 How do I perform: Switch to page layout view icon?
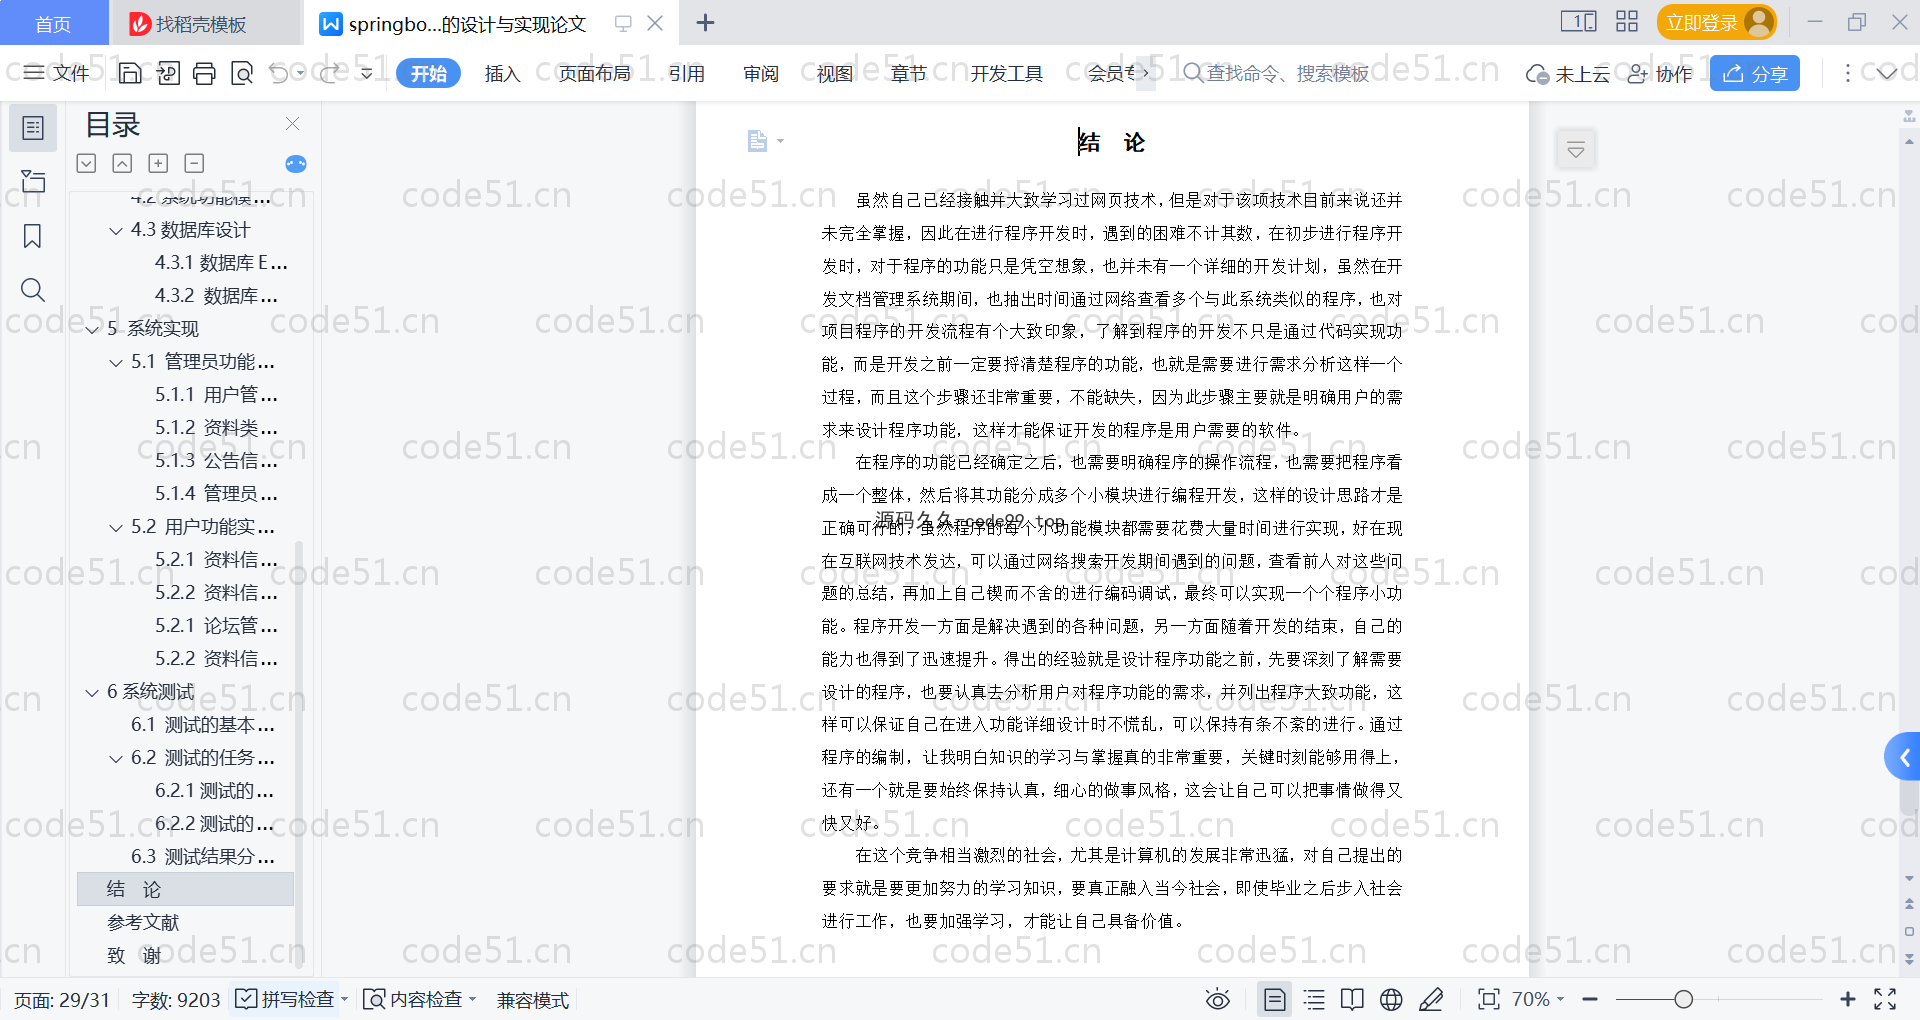point(1274,999)
